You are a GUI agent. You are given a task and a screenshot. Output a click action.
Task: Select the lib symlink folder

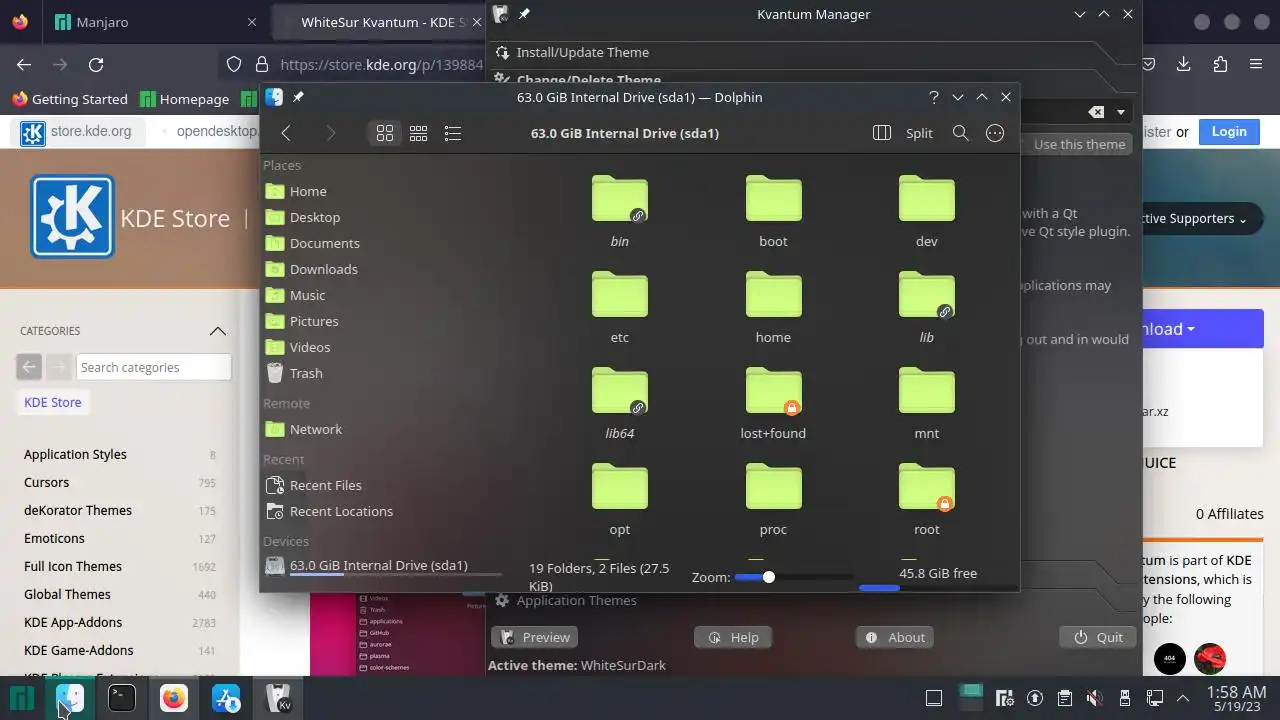(x=927, y=295)
